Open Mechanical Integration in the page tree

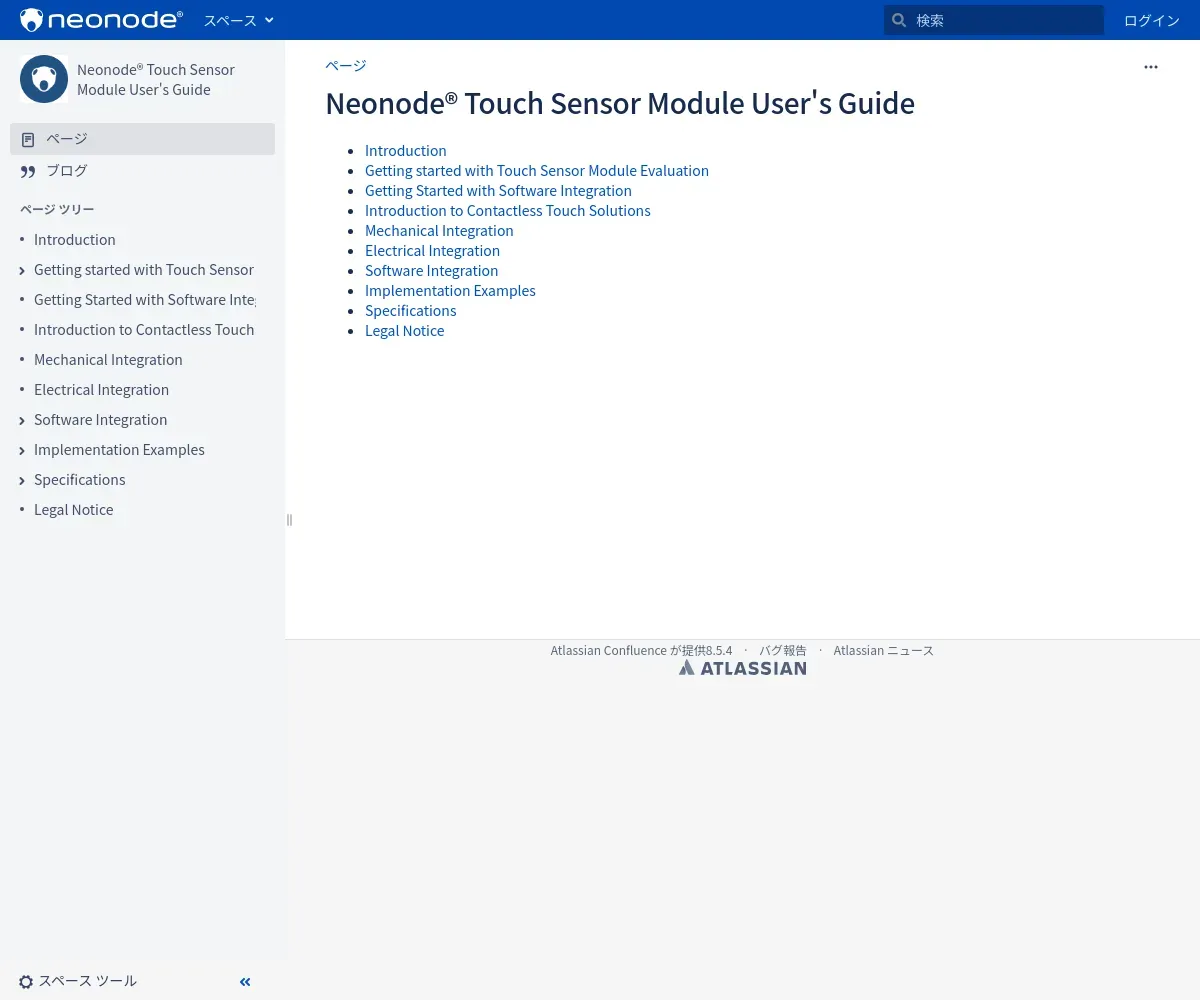tap(108, 359)
